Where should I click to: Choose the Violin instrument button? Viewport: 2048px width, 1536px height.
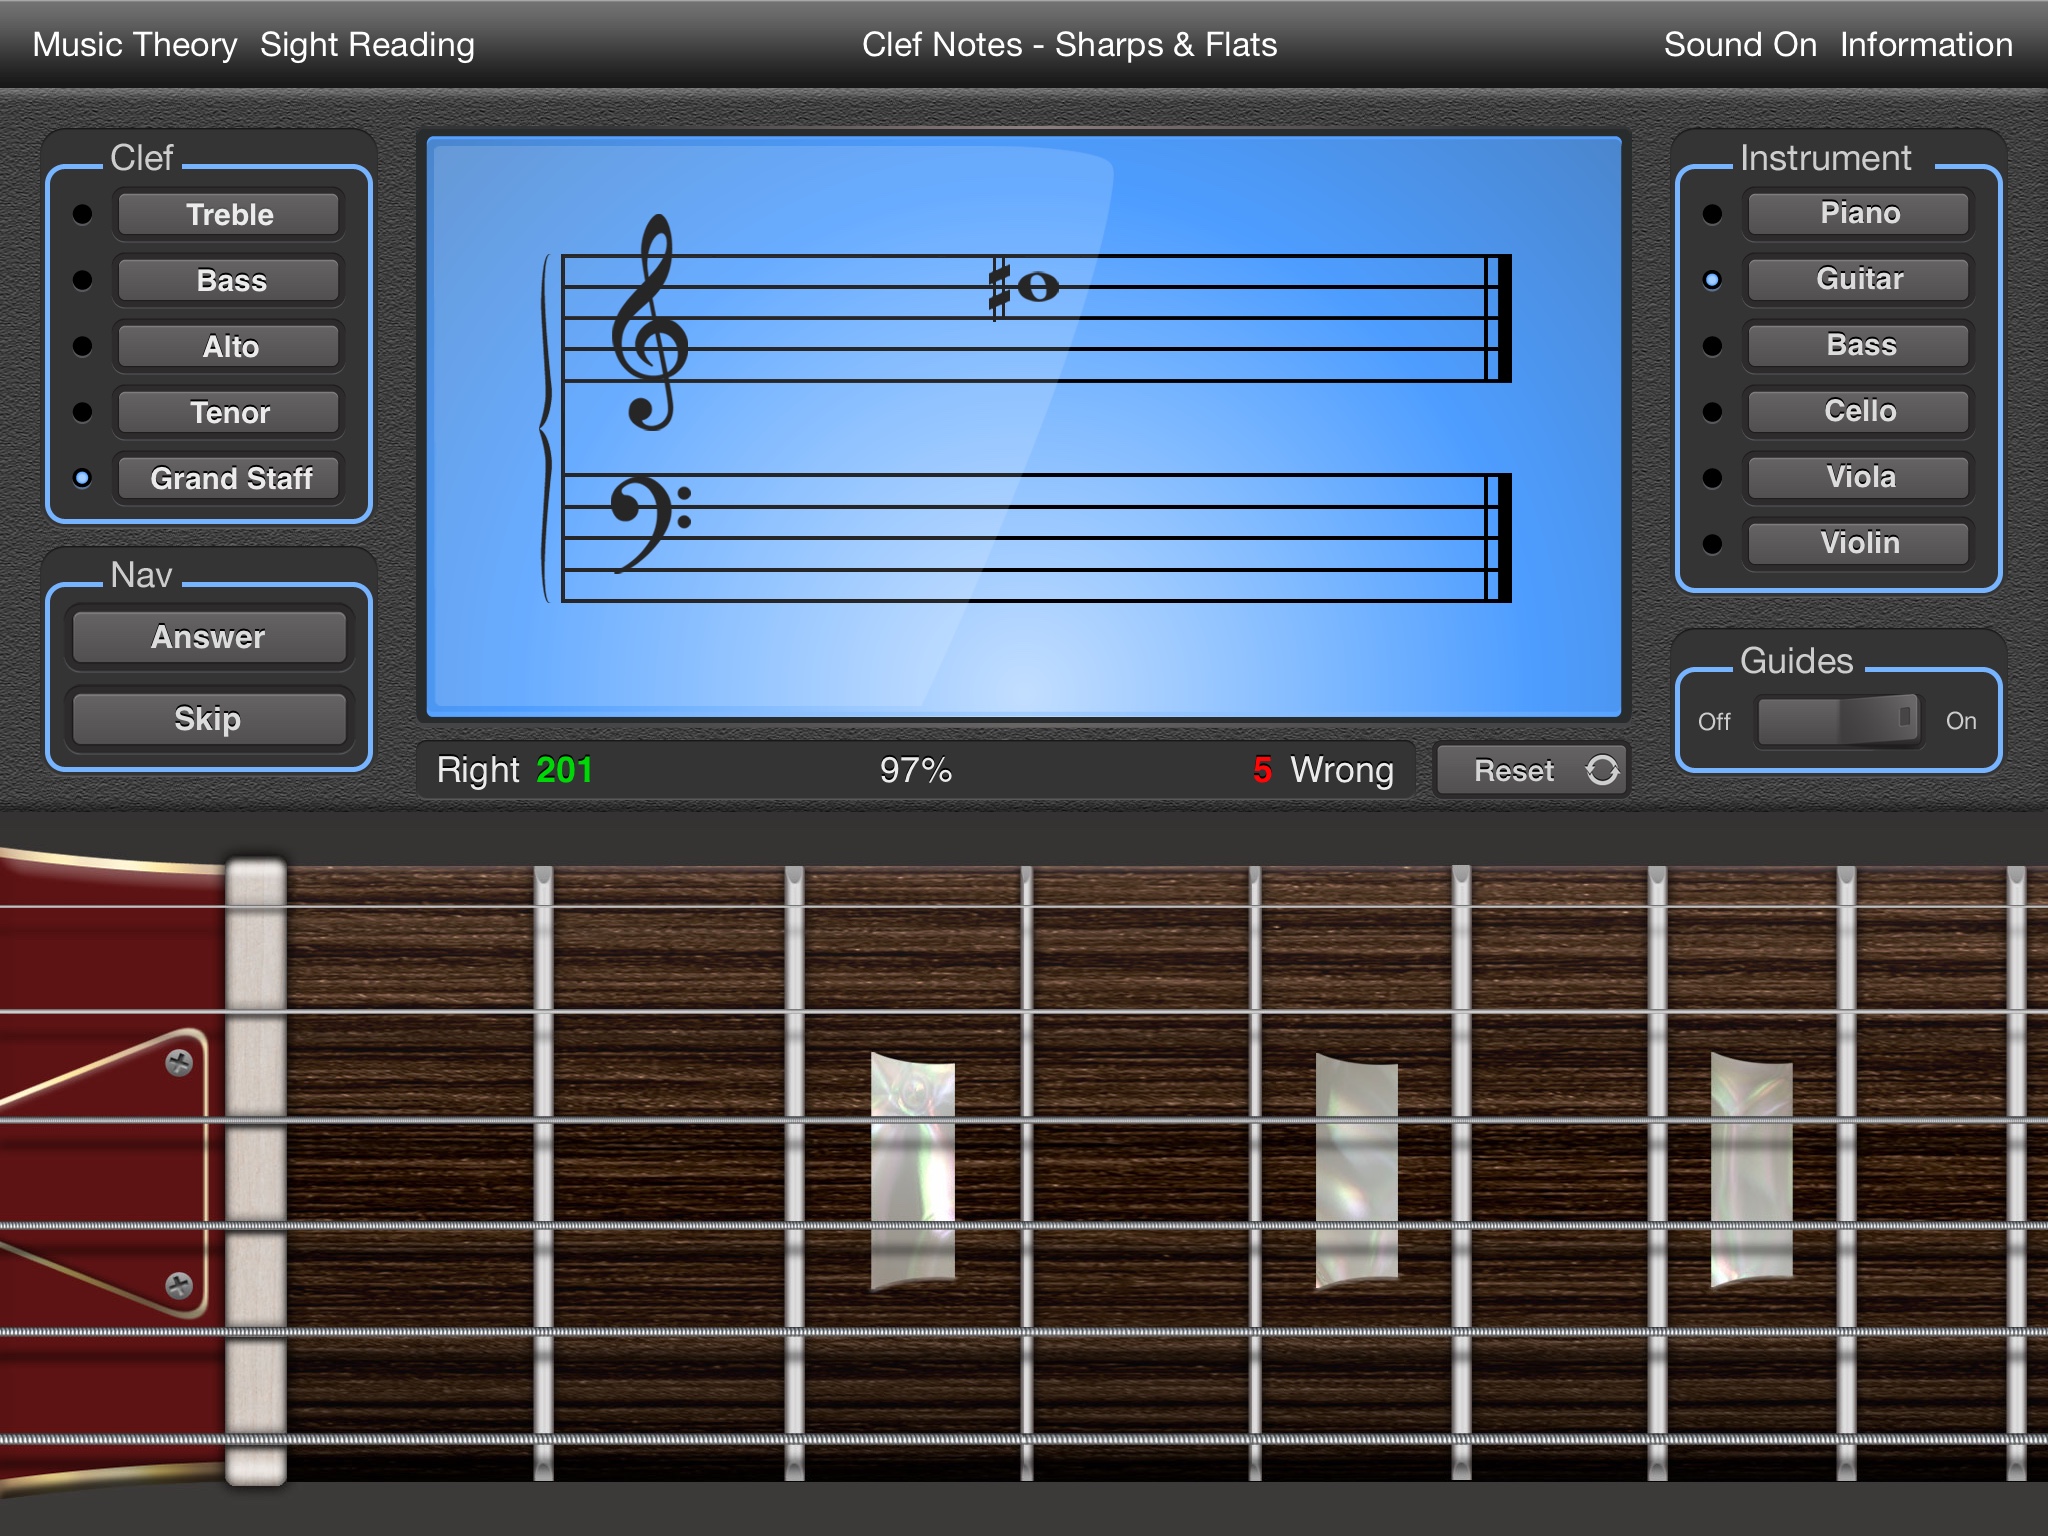click(1859, 543)
